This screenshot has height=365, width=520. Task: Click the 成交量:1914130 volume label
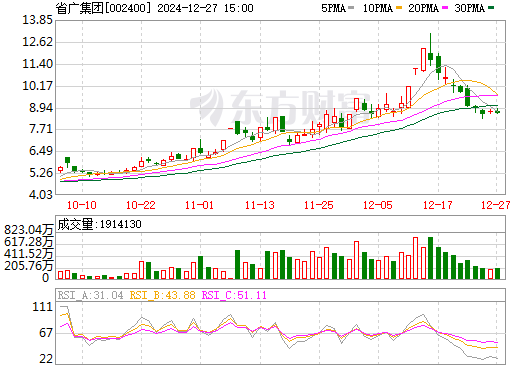pos(99,224)
